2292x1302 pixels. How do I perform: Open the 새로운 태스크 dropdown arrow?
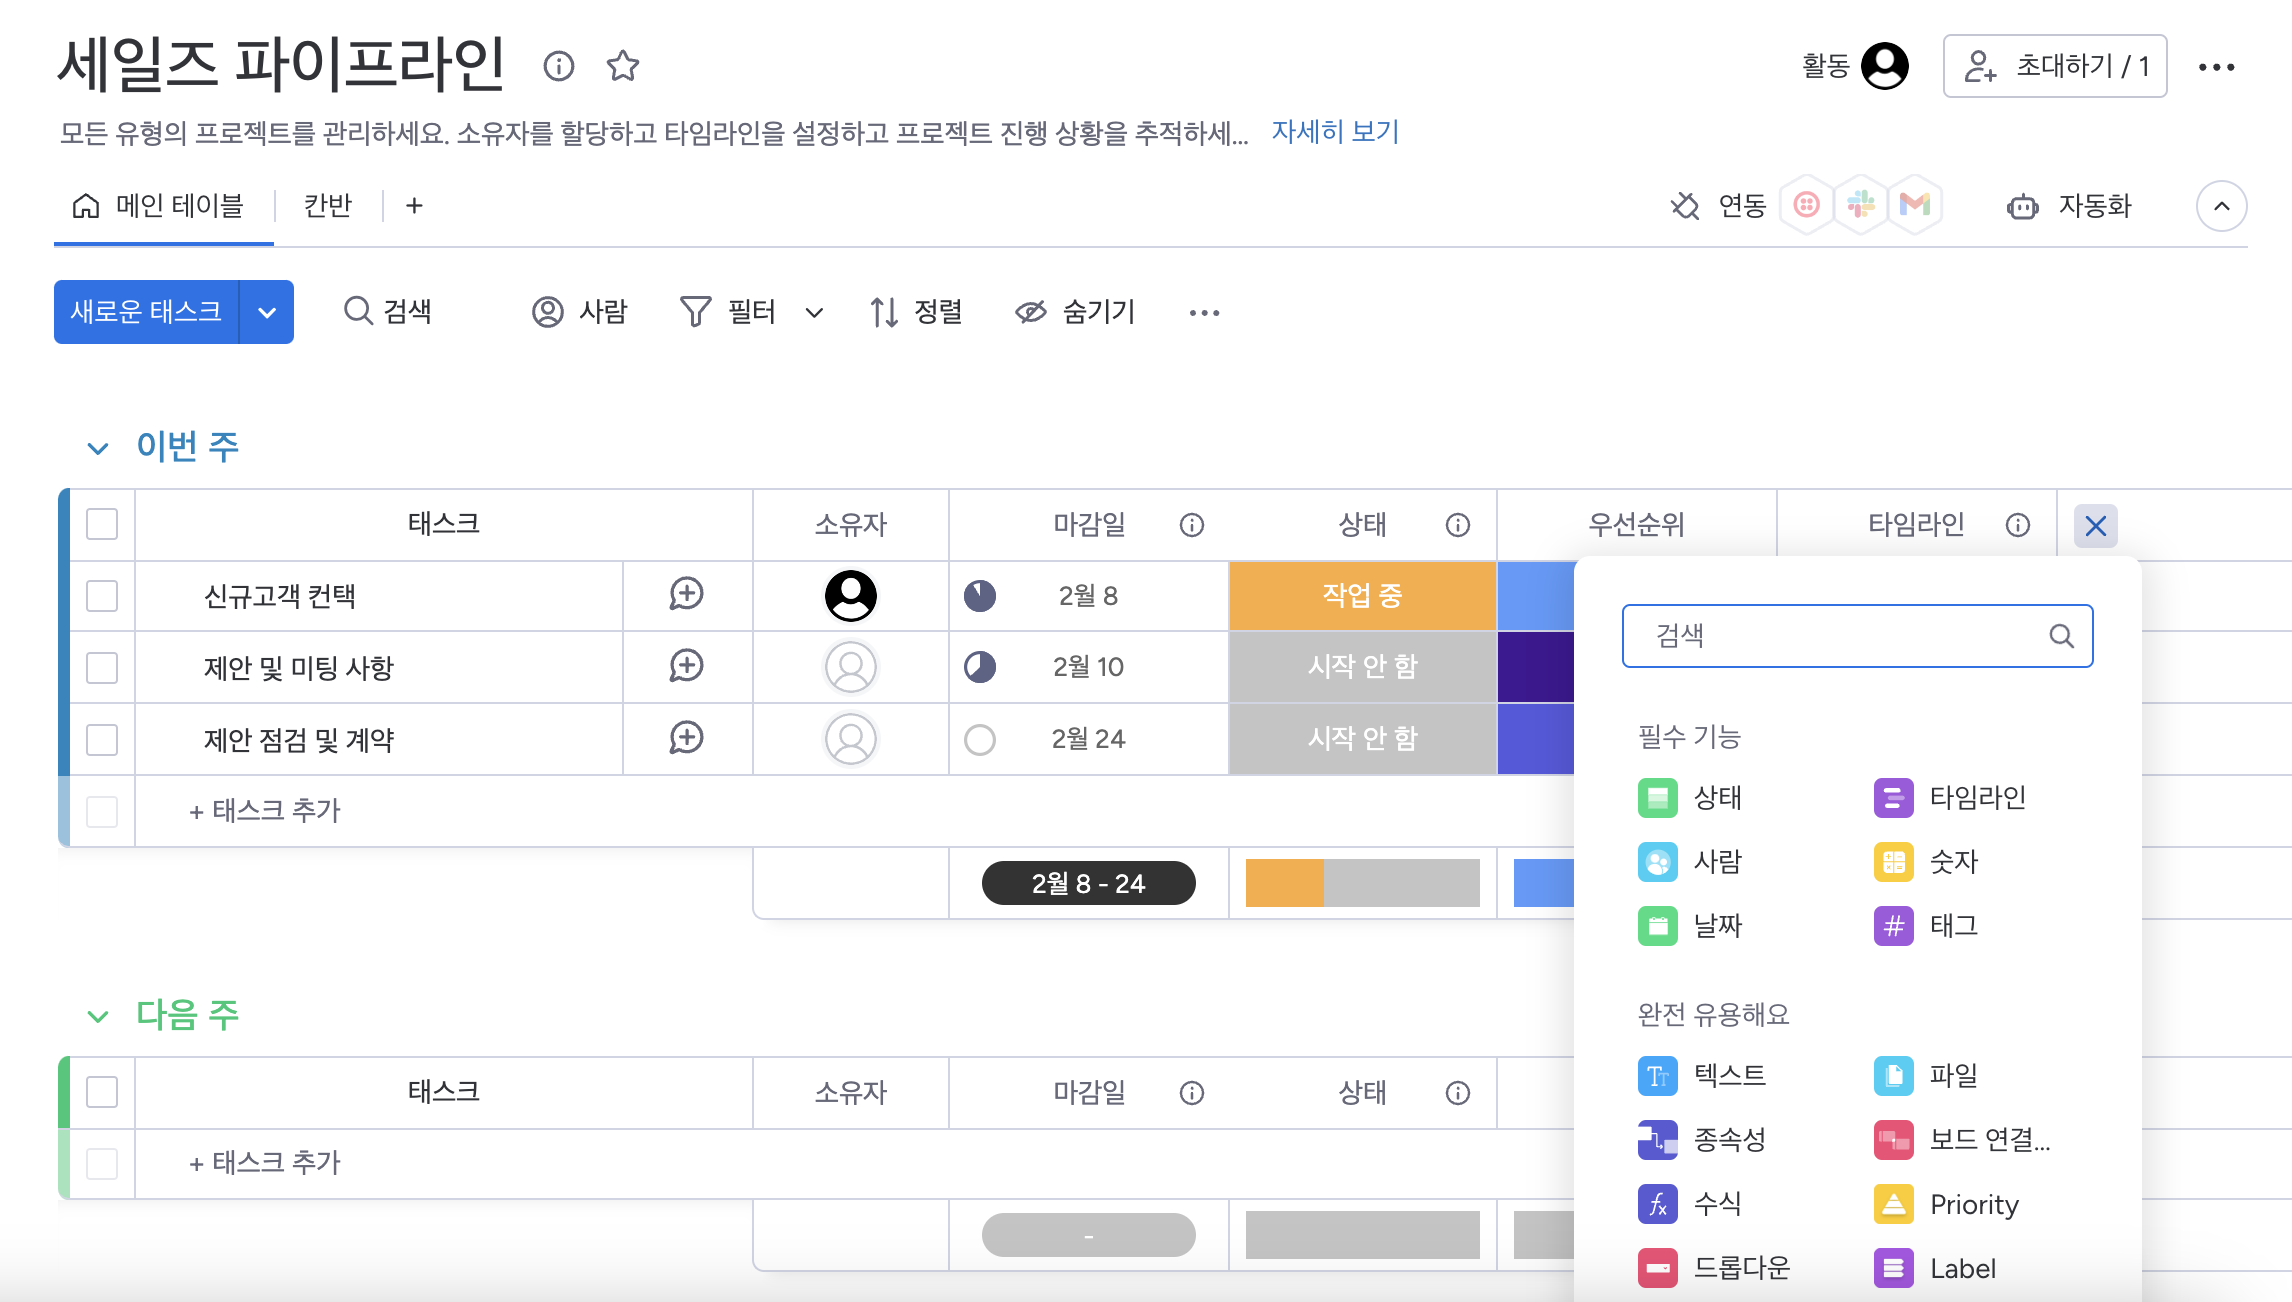(267, 312)
